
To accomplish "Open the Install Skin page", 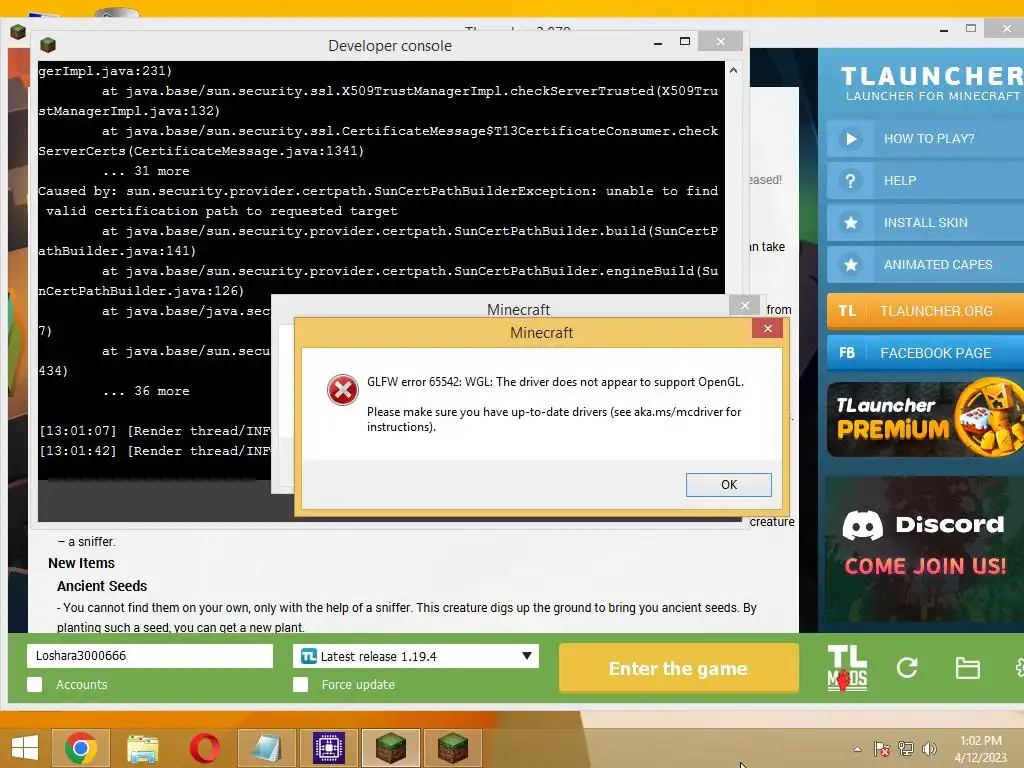I will pos(925,223).
